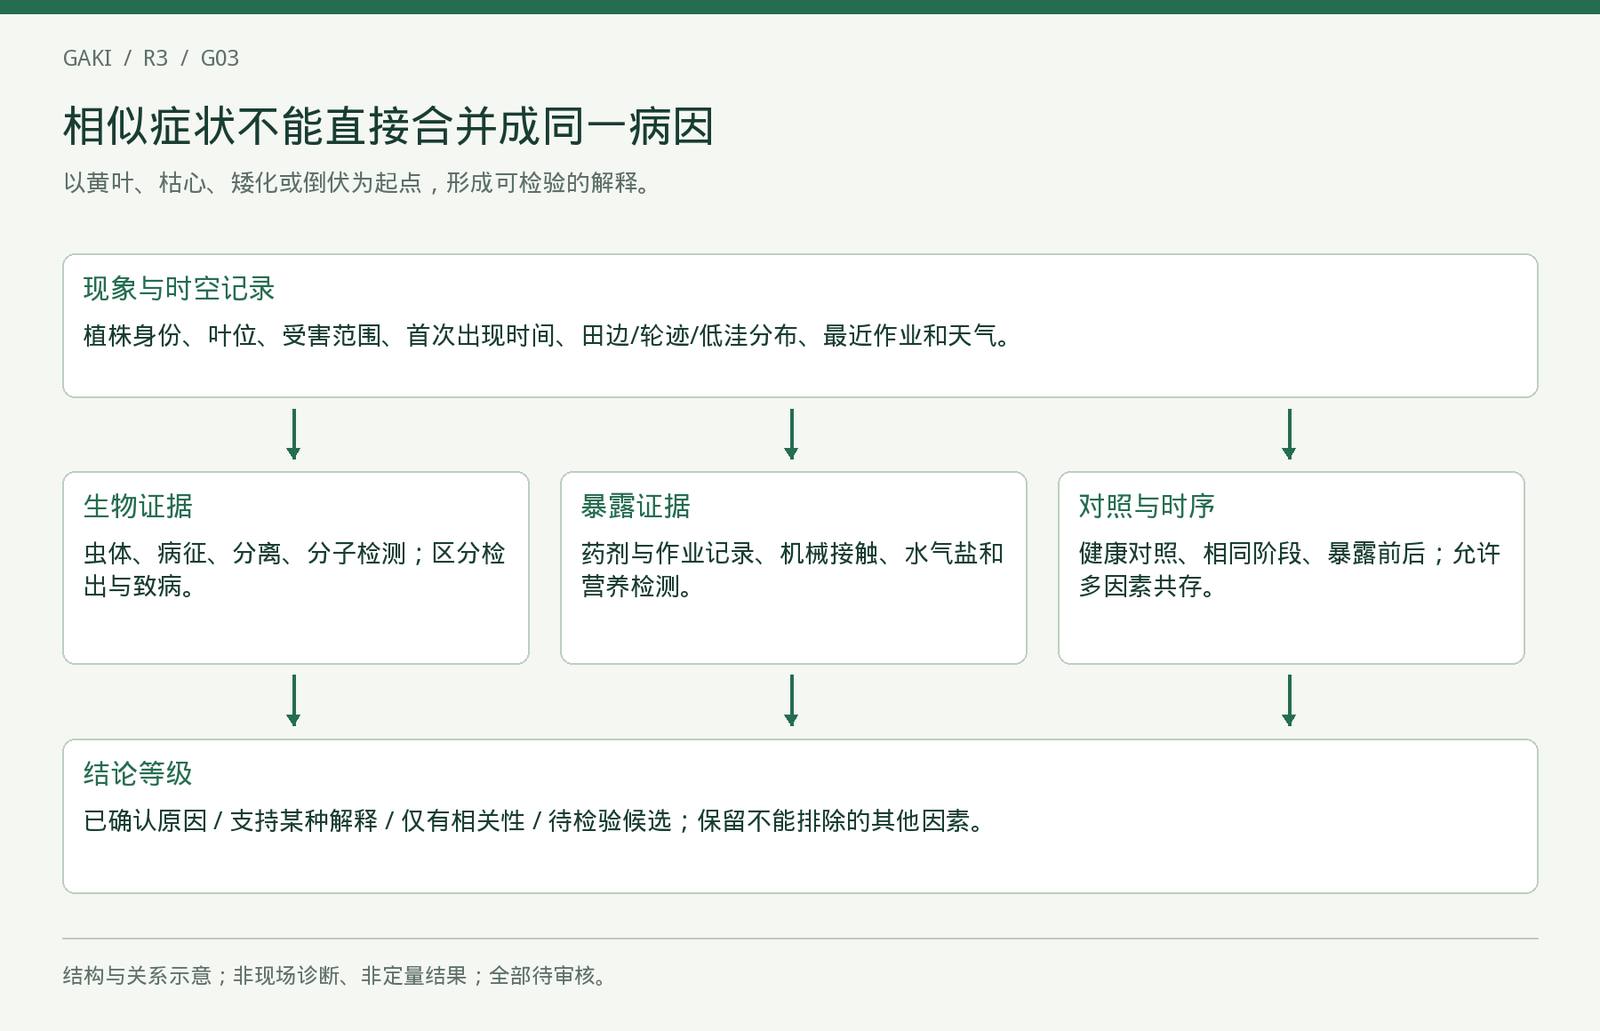This screenshot has width=1600, height=1031.
Task: Select the text starting with "药剂与作业记录"
Action: 792,570
